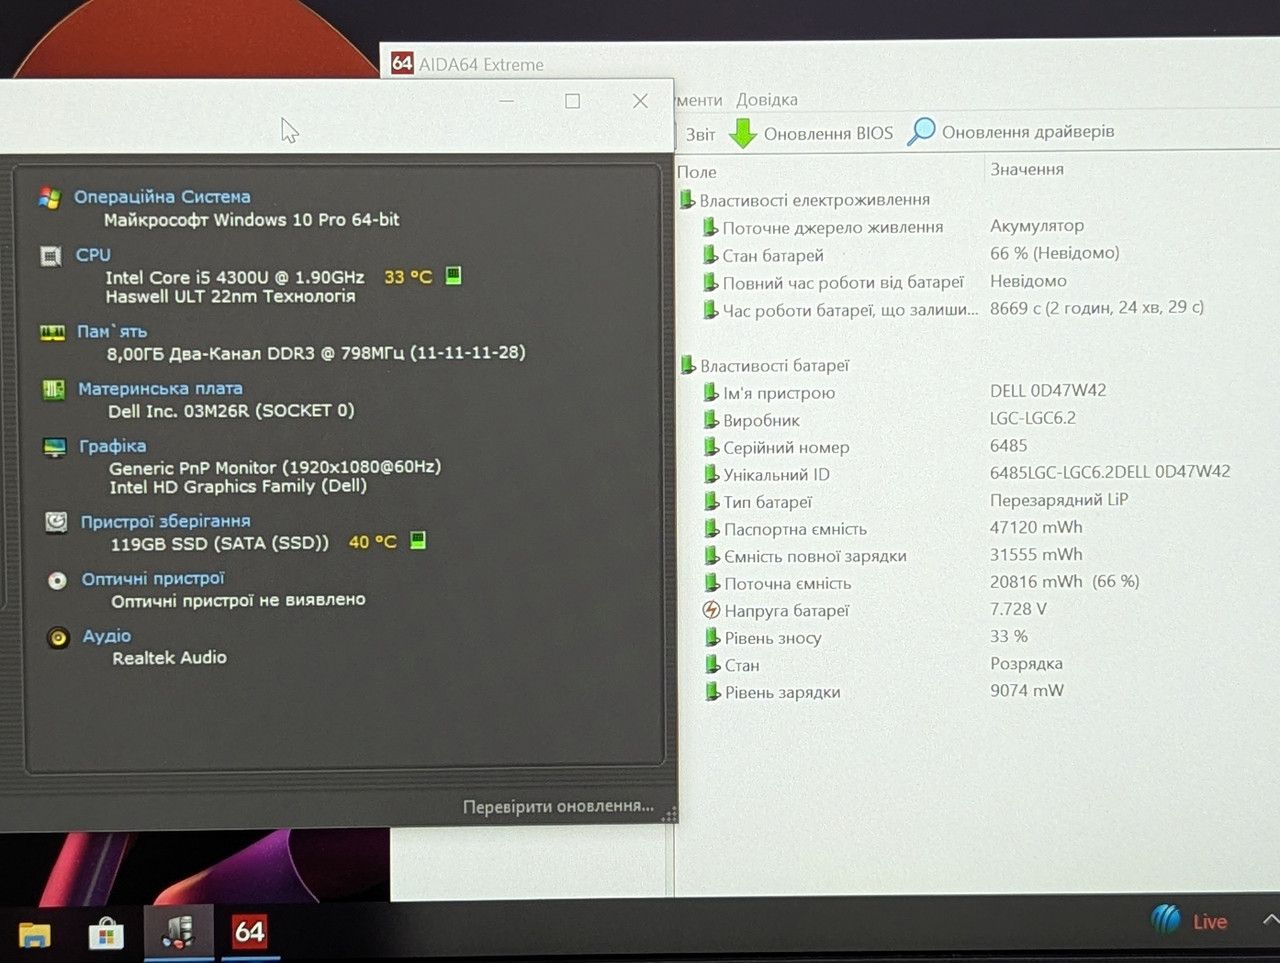Click the Значення column header

click(1027, 169)
